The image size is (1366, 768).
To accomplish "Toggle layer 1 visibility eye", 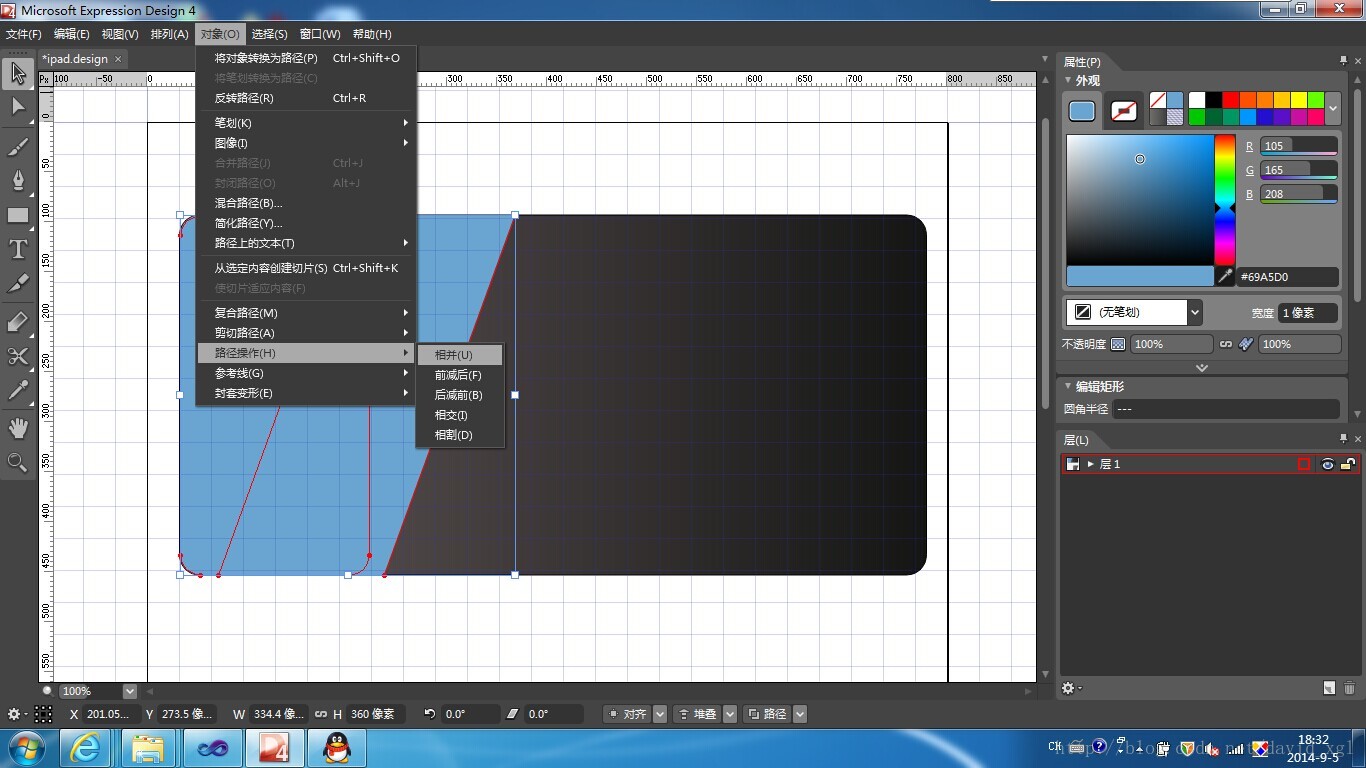I will click(1327, 464).
